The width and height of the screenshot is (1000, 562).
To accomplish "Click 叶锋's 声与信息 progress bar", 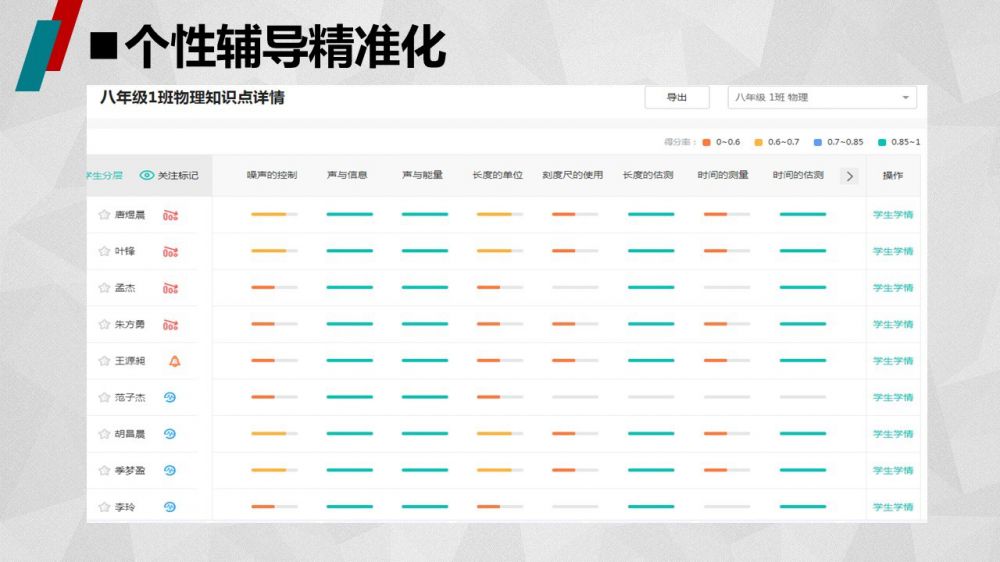I will (349, 251).
